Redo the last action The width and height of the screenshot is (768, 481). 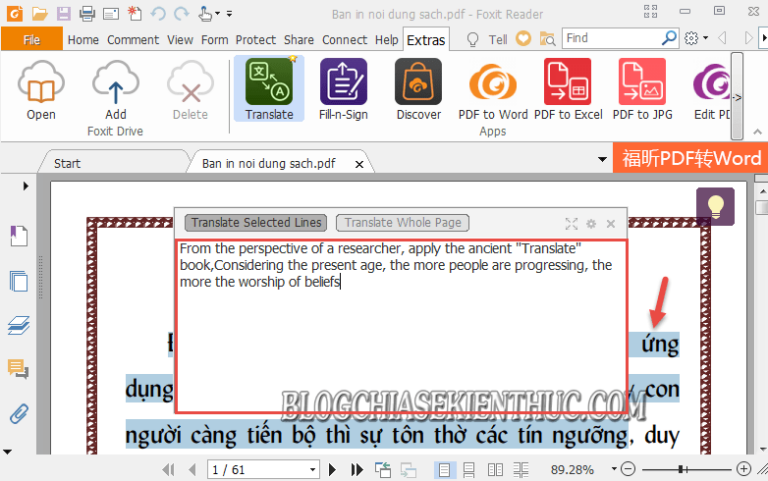coord(182,14)
